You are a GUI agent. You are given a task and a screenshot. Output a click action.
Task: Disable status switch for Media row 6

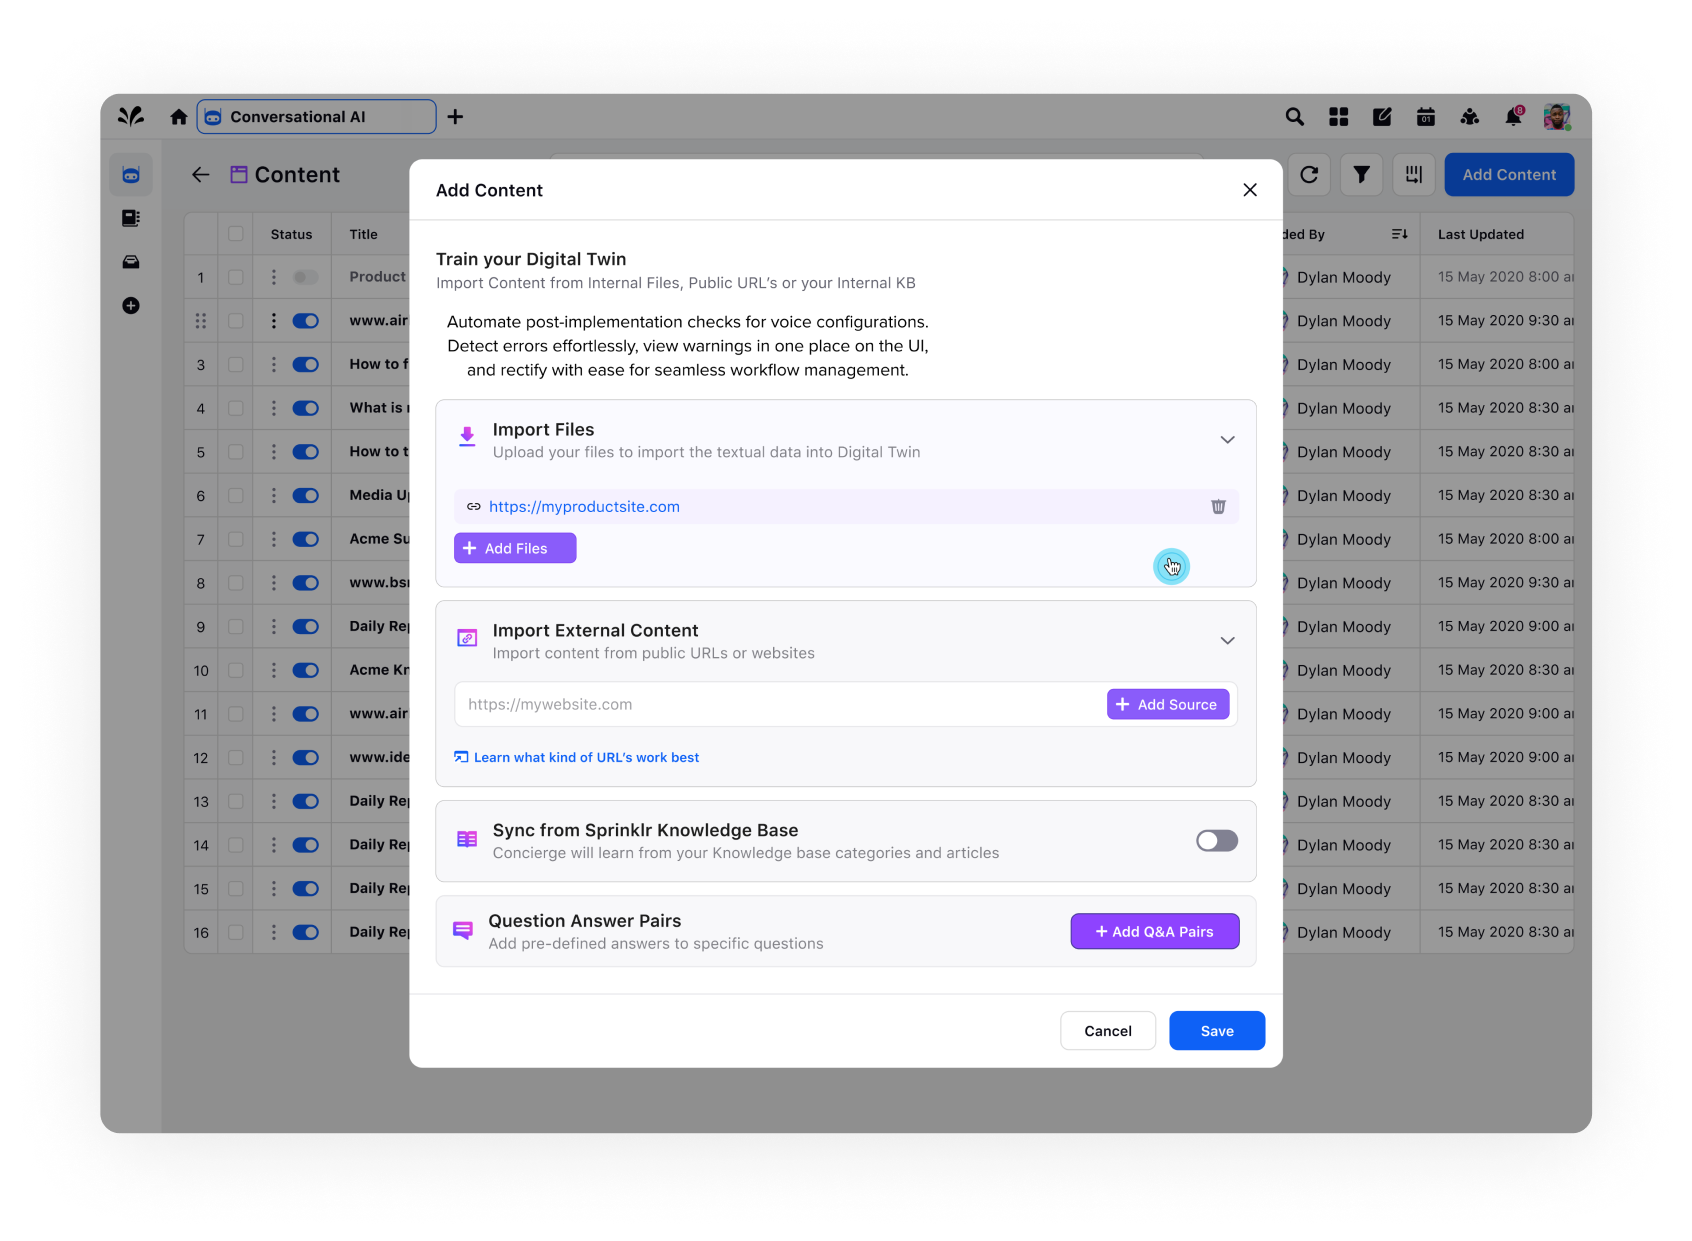click(305, 496)
